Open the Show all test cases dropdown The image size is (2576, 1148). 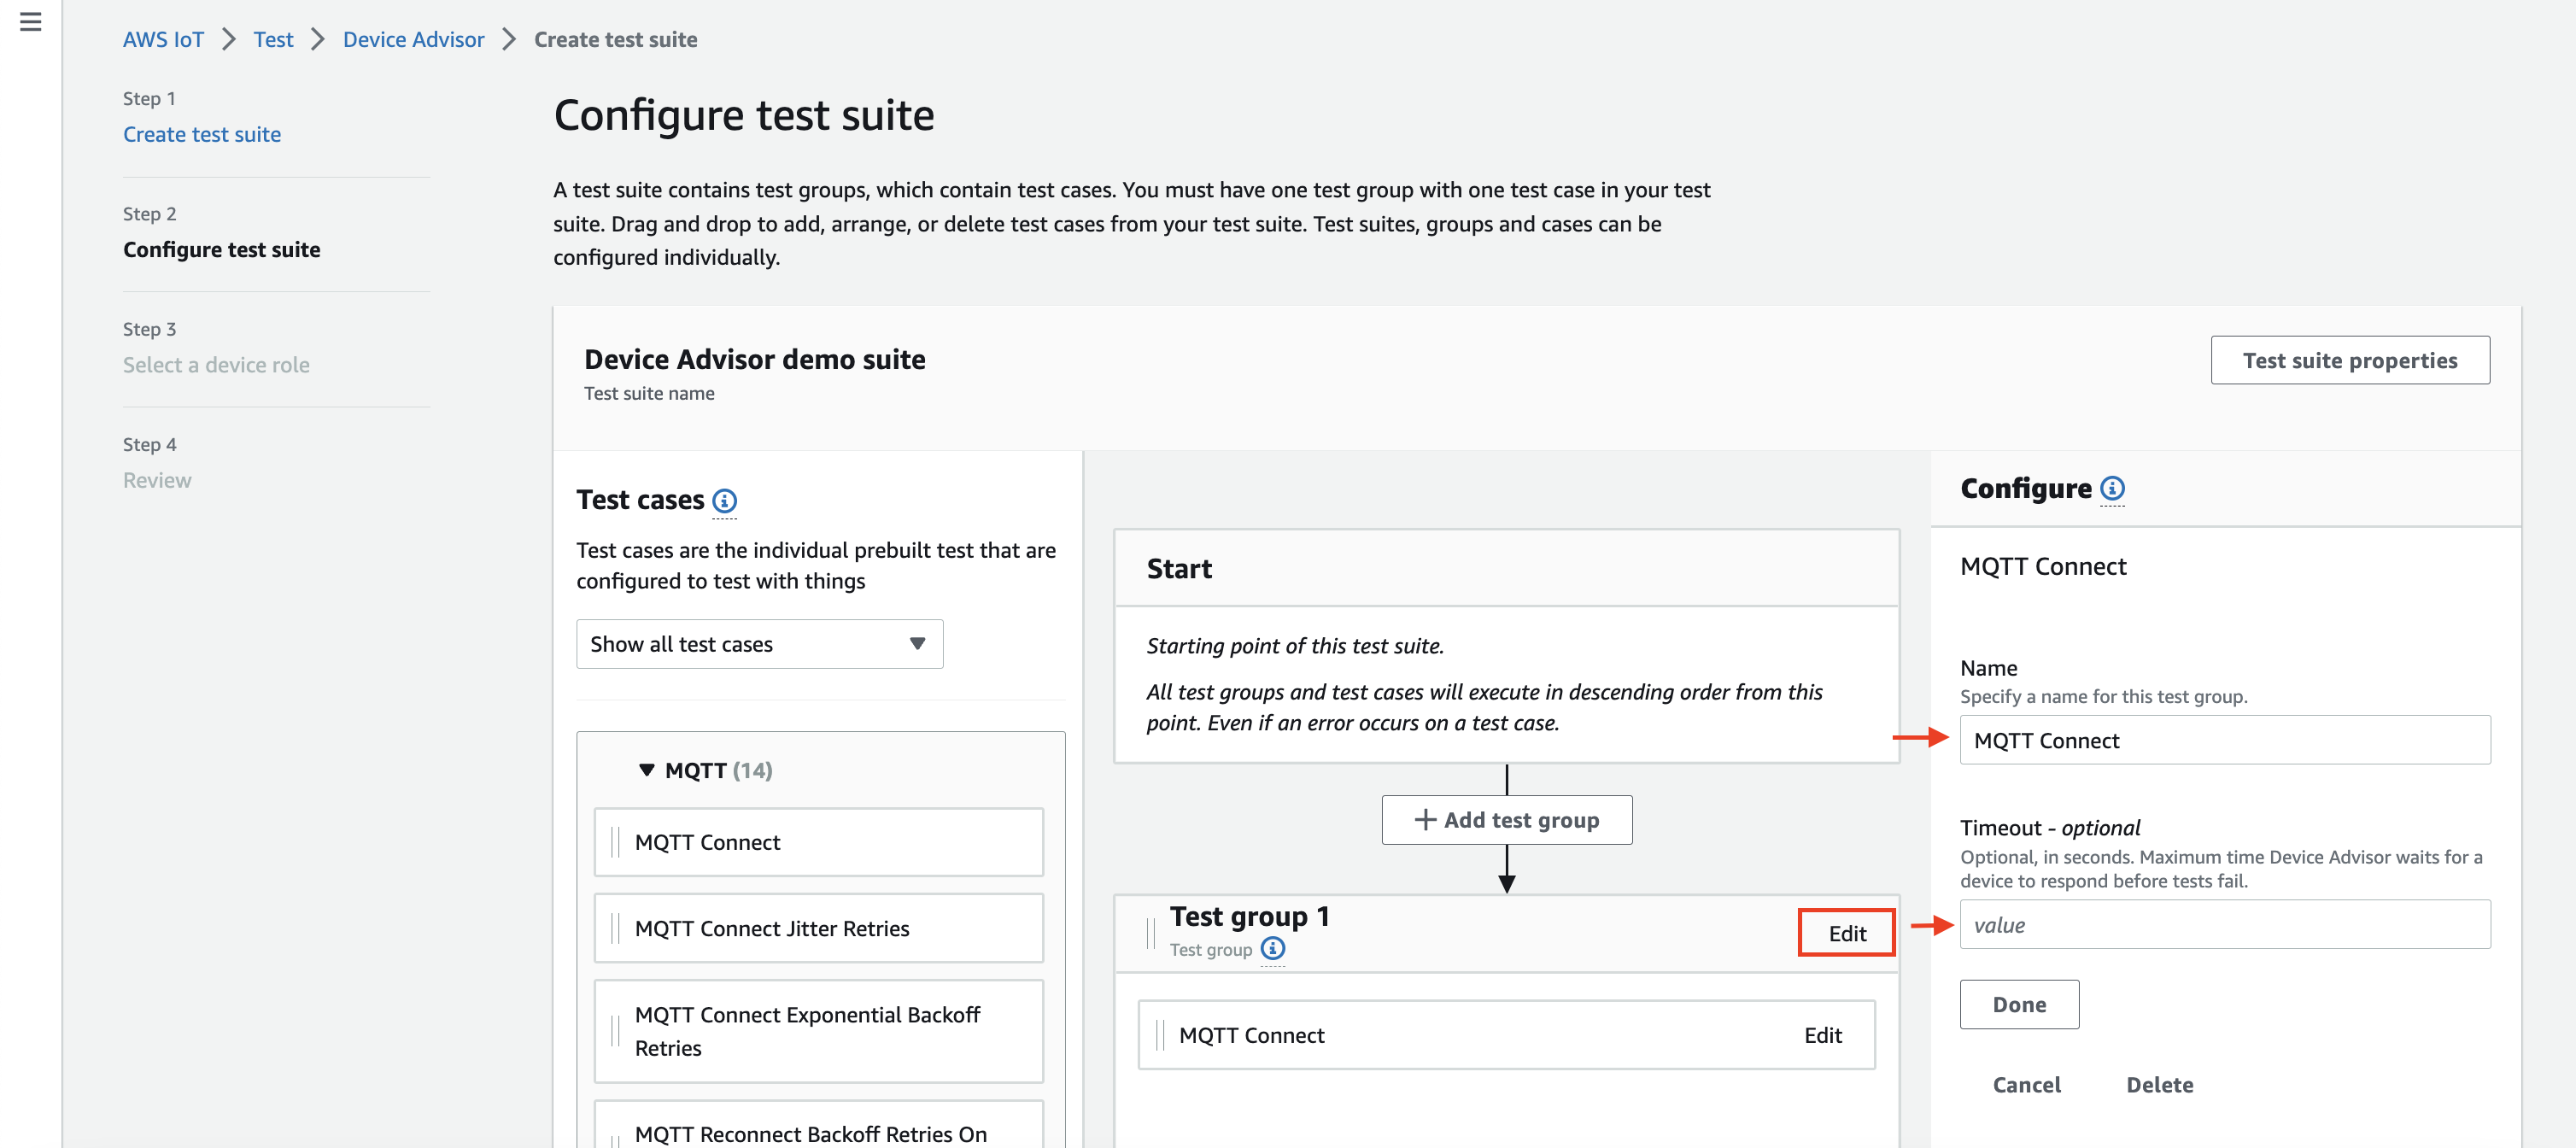759,644
